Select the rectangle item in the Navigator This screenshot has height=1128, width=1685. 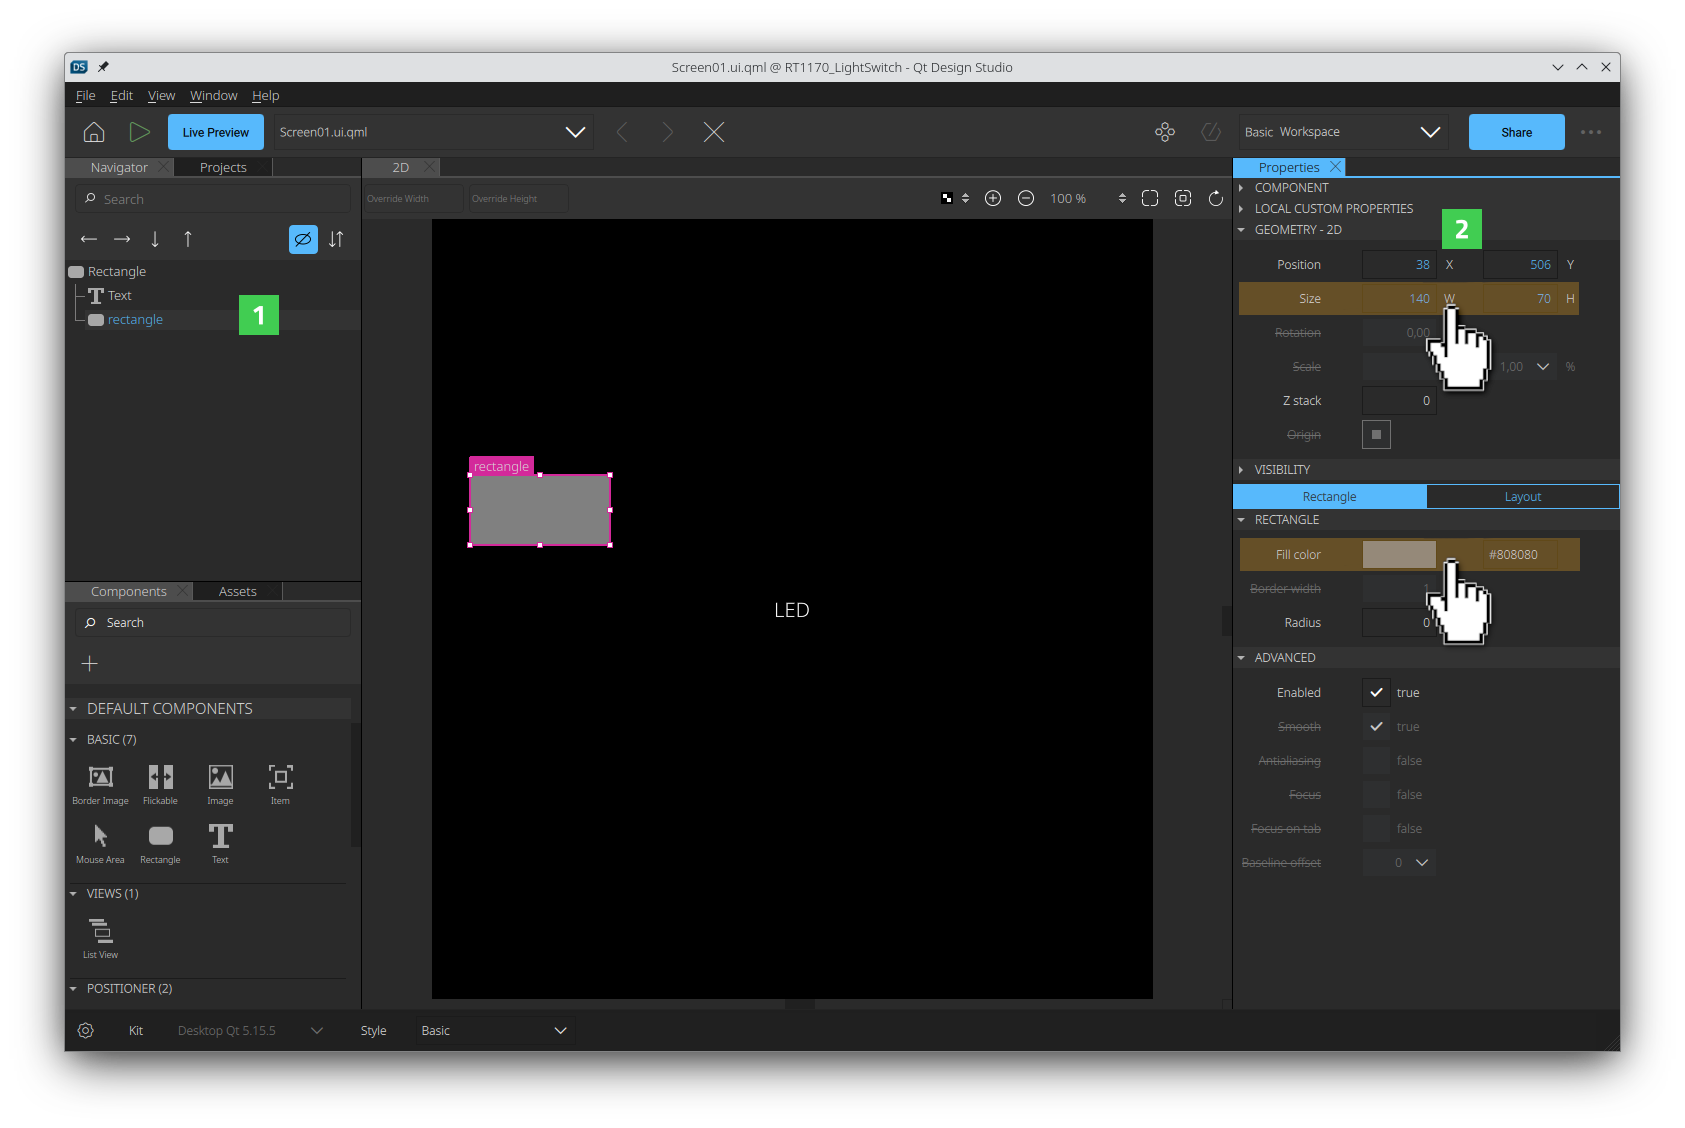click(135, 319)
